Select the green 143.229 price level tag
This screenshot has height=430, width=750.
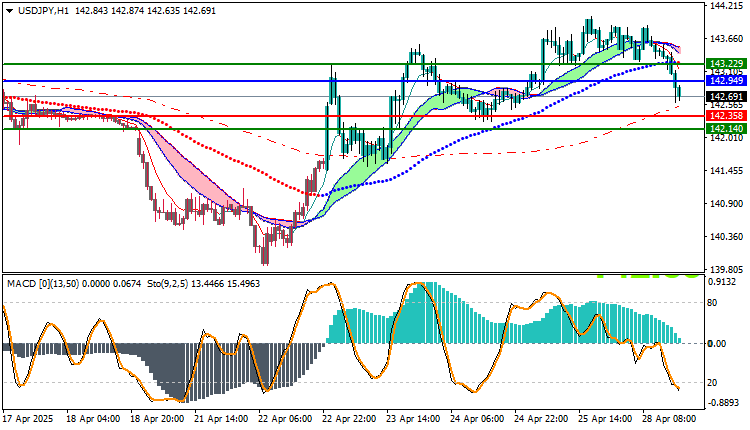click(726, 64)
